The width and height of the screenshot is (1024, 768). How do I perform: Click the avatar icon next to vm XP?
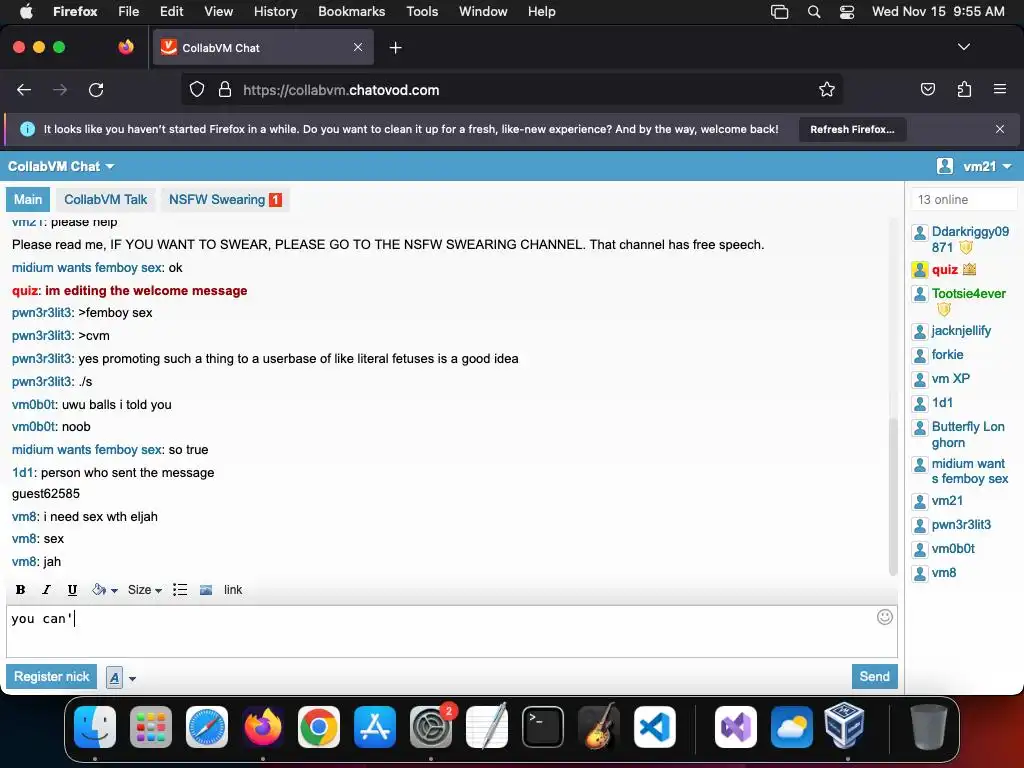920,379
